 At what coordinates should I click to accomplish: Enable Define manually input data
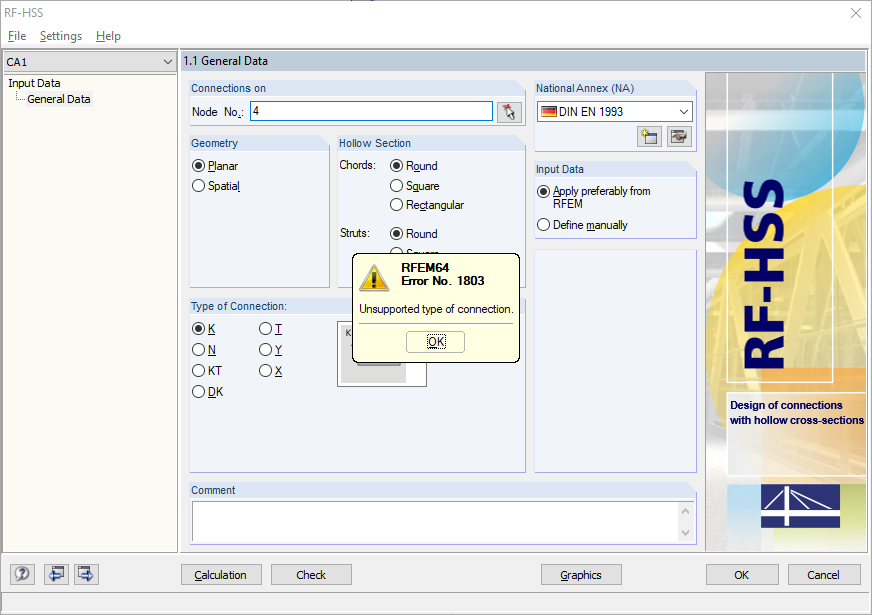542,225
